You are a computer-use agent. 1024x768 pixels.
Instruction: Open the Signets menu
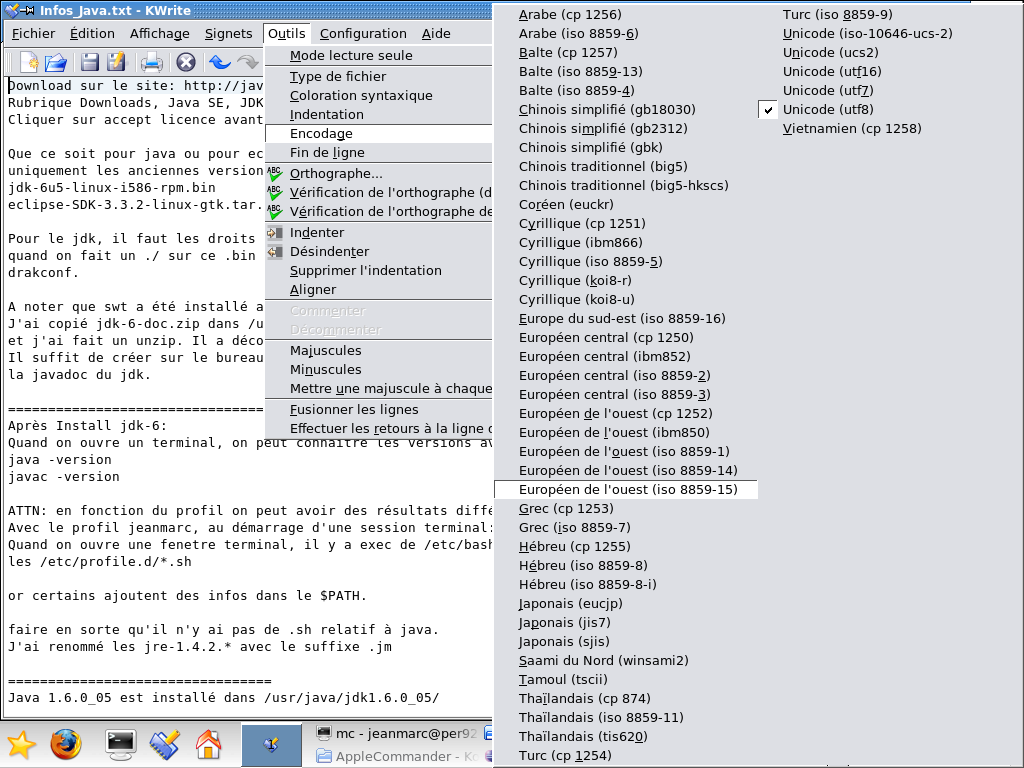coord(228,33)
